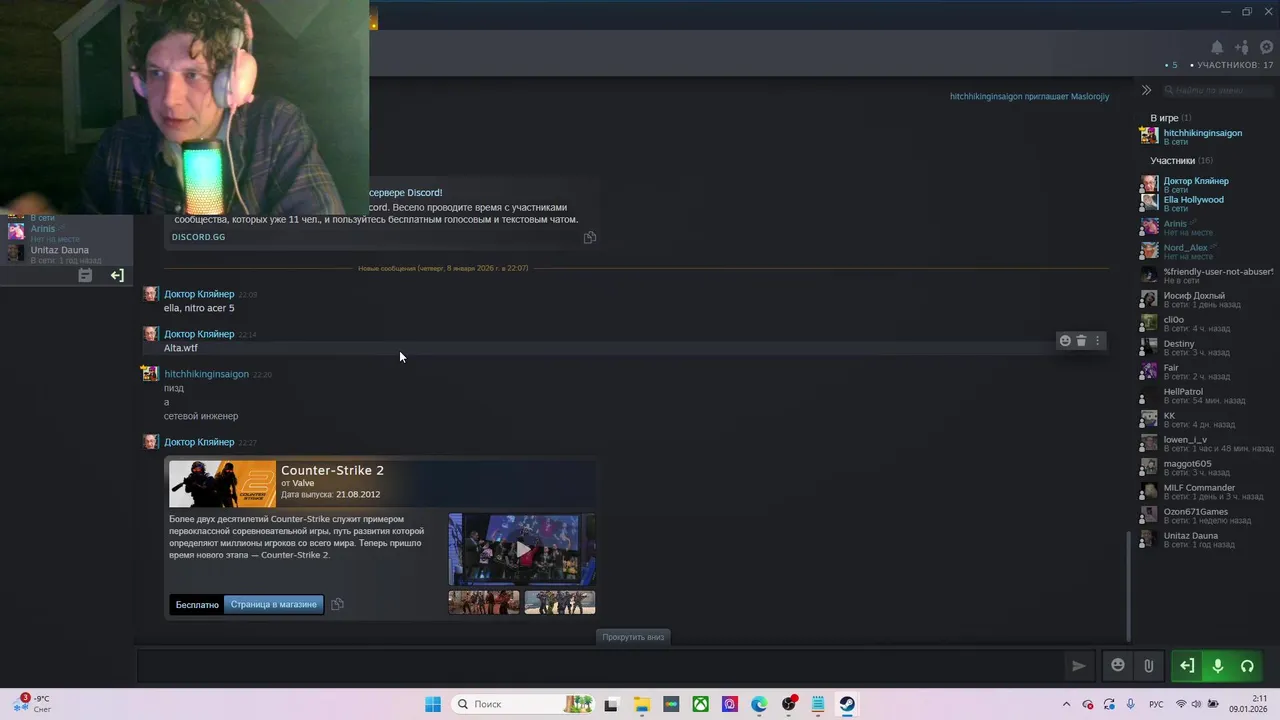Viewport: 1280px width, 720px height.
Task: Open OBS Studio from the taskbar
Action: point(789,704)
